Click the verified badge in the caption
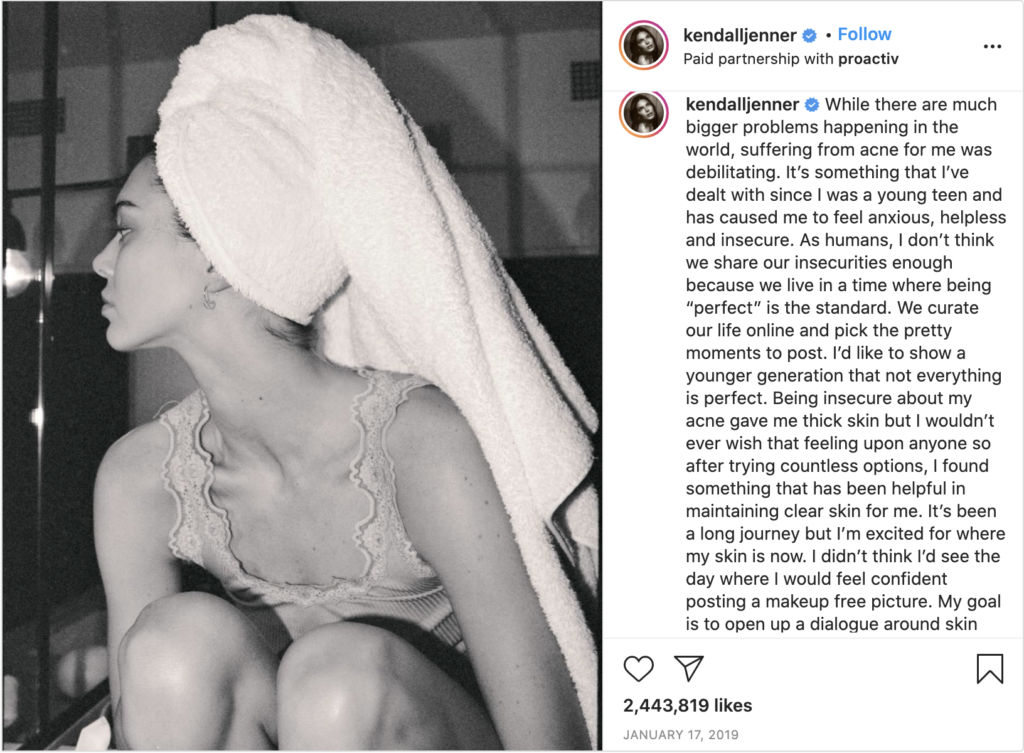The image size is (1024, 753). [812, 104]
